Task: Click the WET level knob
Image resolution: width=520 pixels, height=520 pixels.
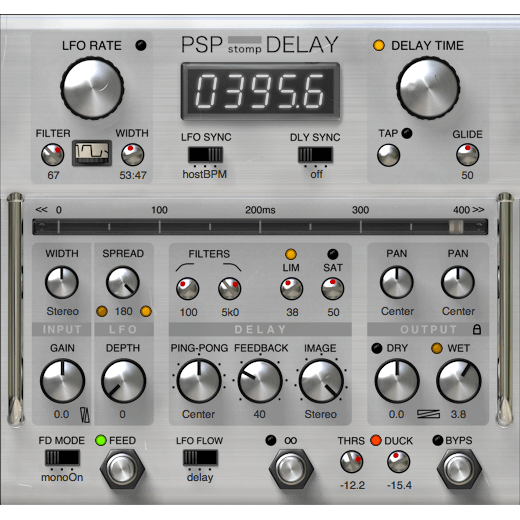Action: tap(459, 381)
